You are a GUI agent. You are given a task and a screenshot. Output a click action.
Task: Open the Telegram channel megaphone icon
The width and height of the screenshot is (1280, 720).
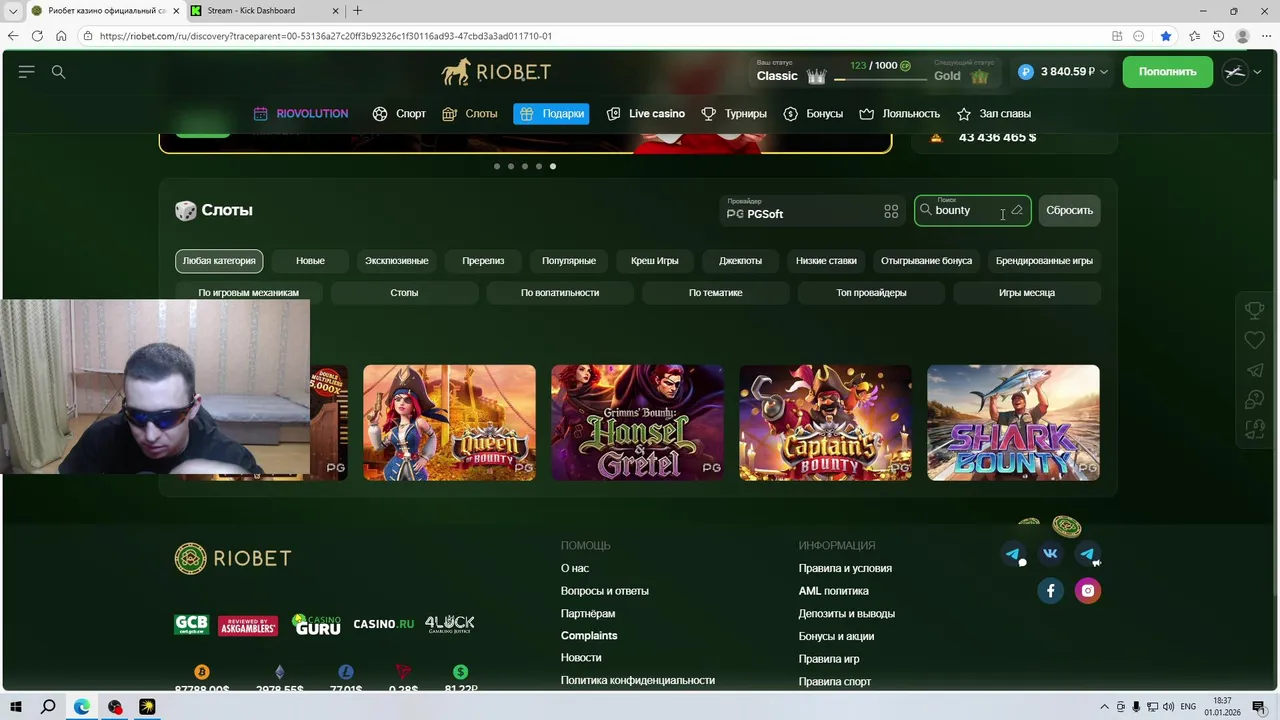(1088, 553)
